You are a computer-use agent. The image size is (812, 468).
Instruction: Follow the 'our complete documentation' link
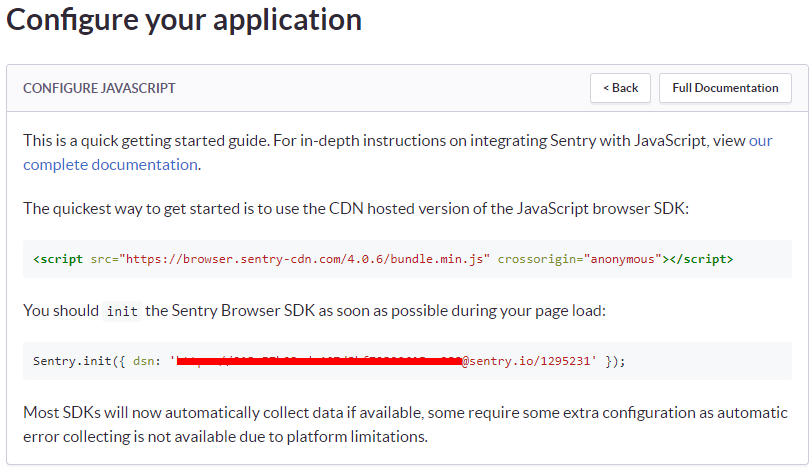(110, 165)
